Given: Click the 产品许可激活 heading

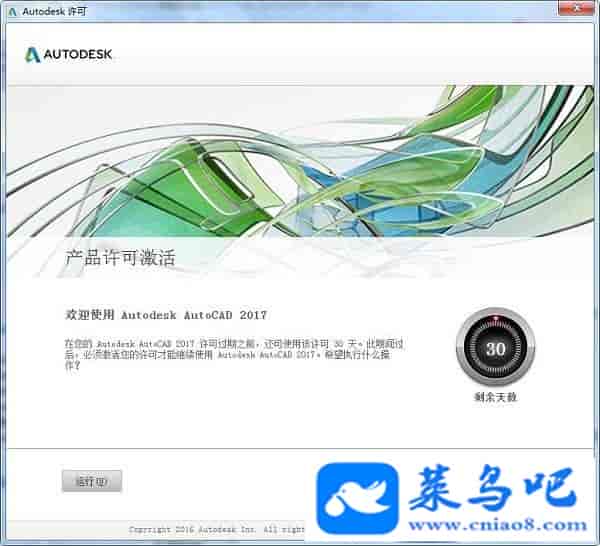Looking at the screenshot, I should 120,258.
